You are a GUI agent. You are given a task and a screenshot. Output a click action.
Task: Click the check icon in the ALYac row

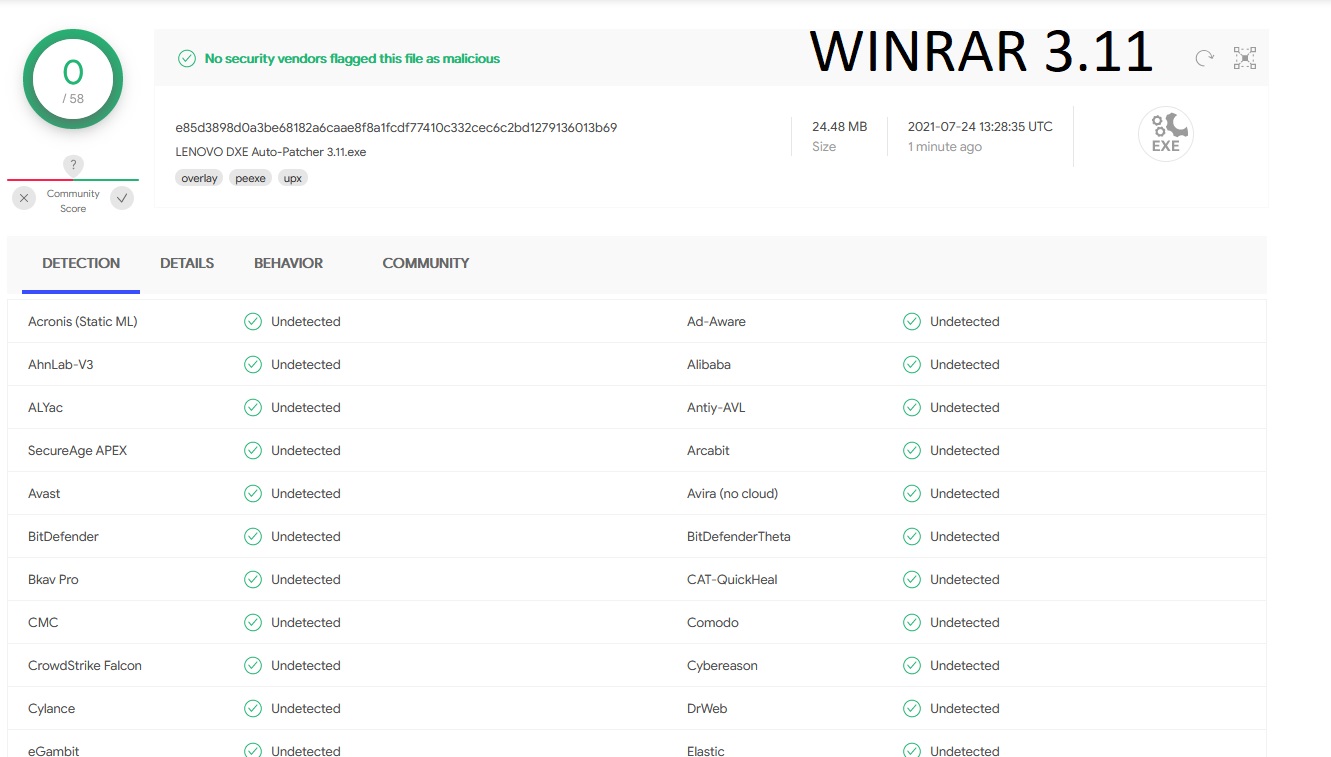pos(253,408)
